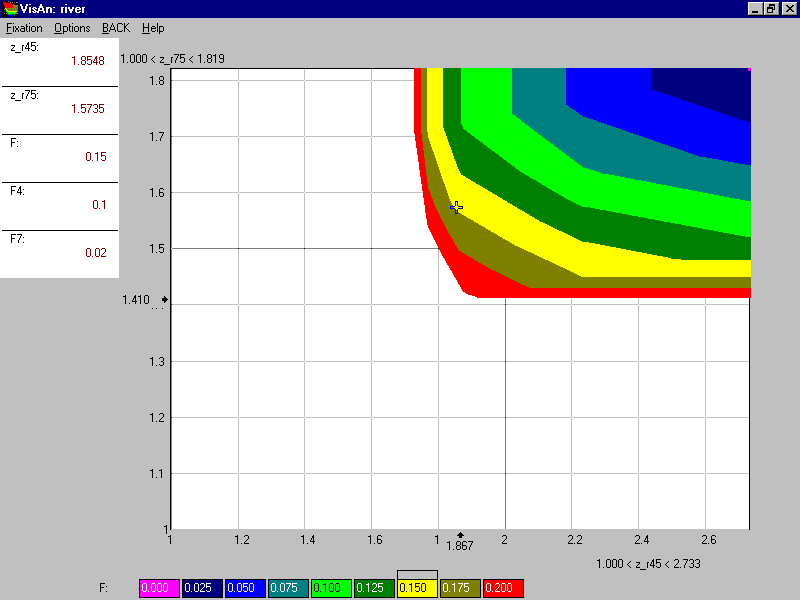Select the bright green 0.100 swatch
The width and height of the screenshot is (800, 600).
(x=331, y=588)
